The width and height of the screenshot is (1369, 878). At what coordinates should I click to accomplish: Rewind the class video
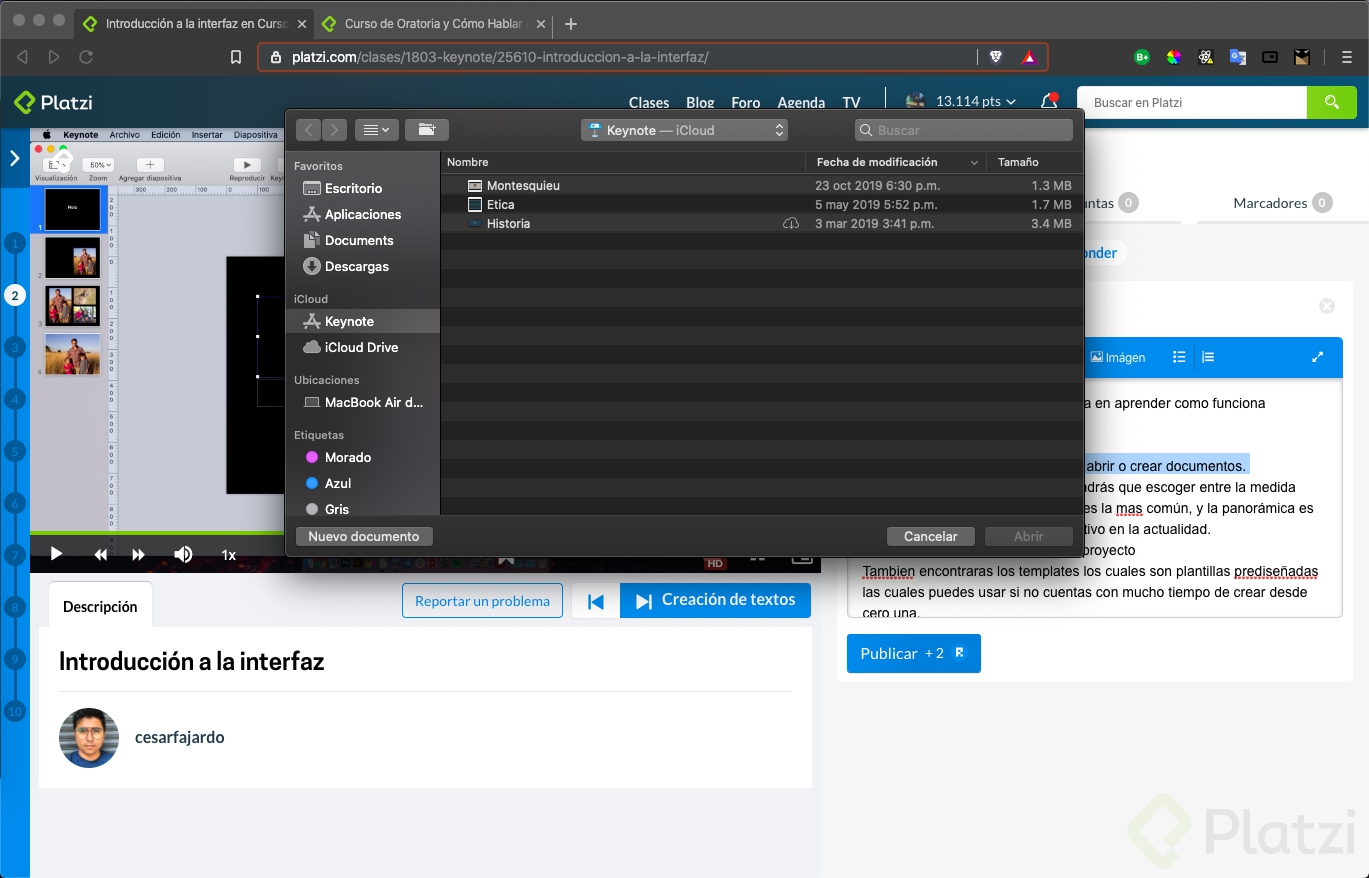100,554
